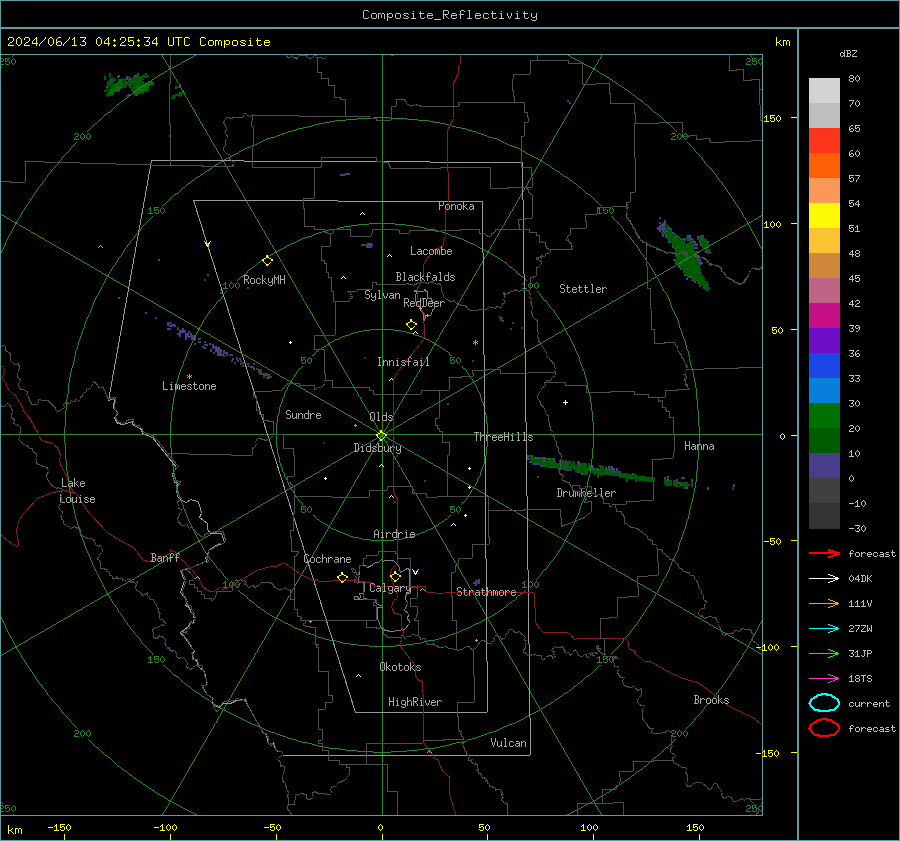The image size is (900, 841).
Task: Click the red forecast arrow in legend
Action: click(x=824, y=553)
